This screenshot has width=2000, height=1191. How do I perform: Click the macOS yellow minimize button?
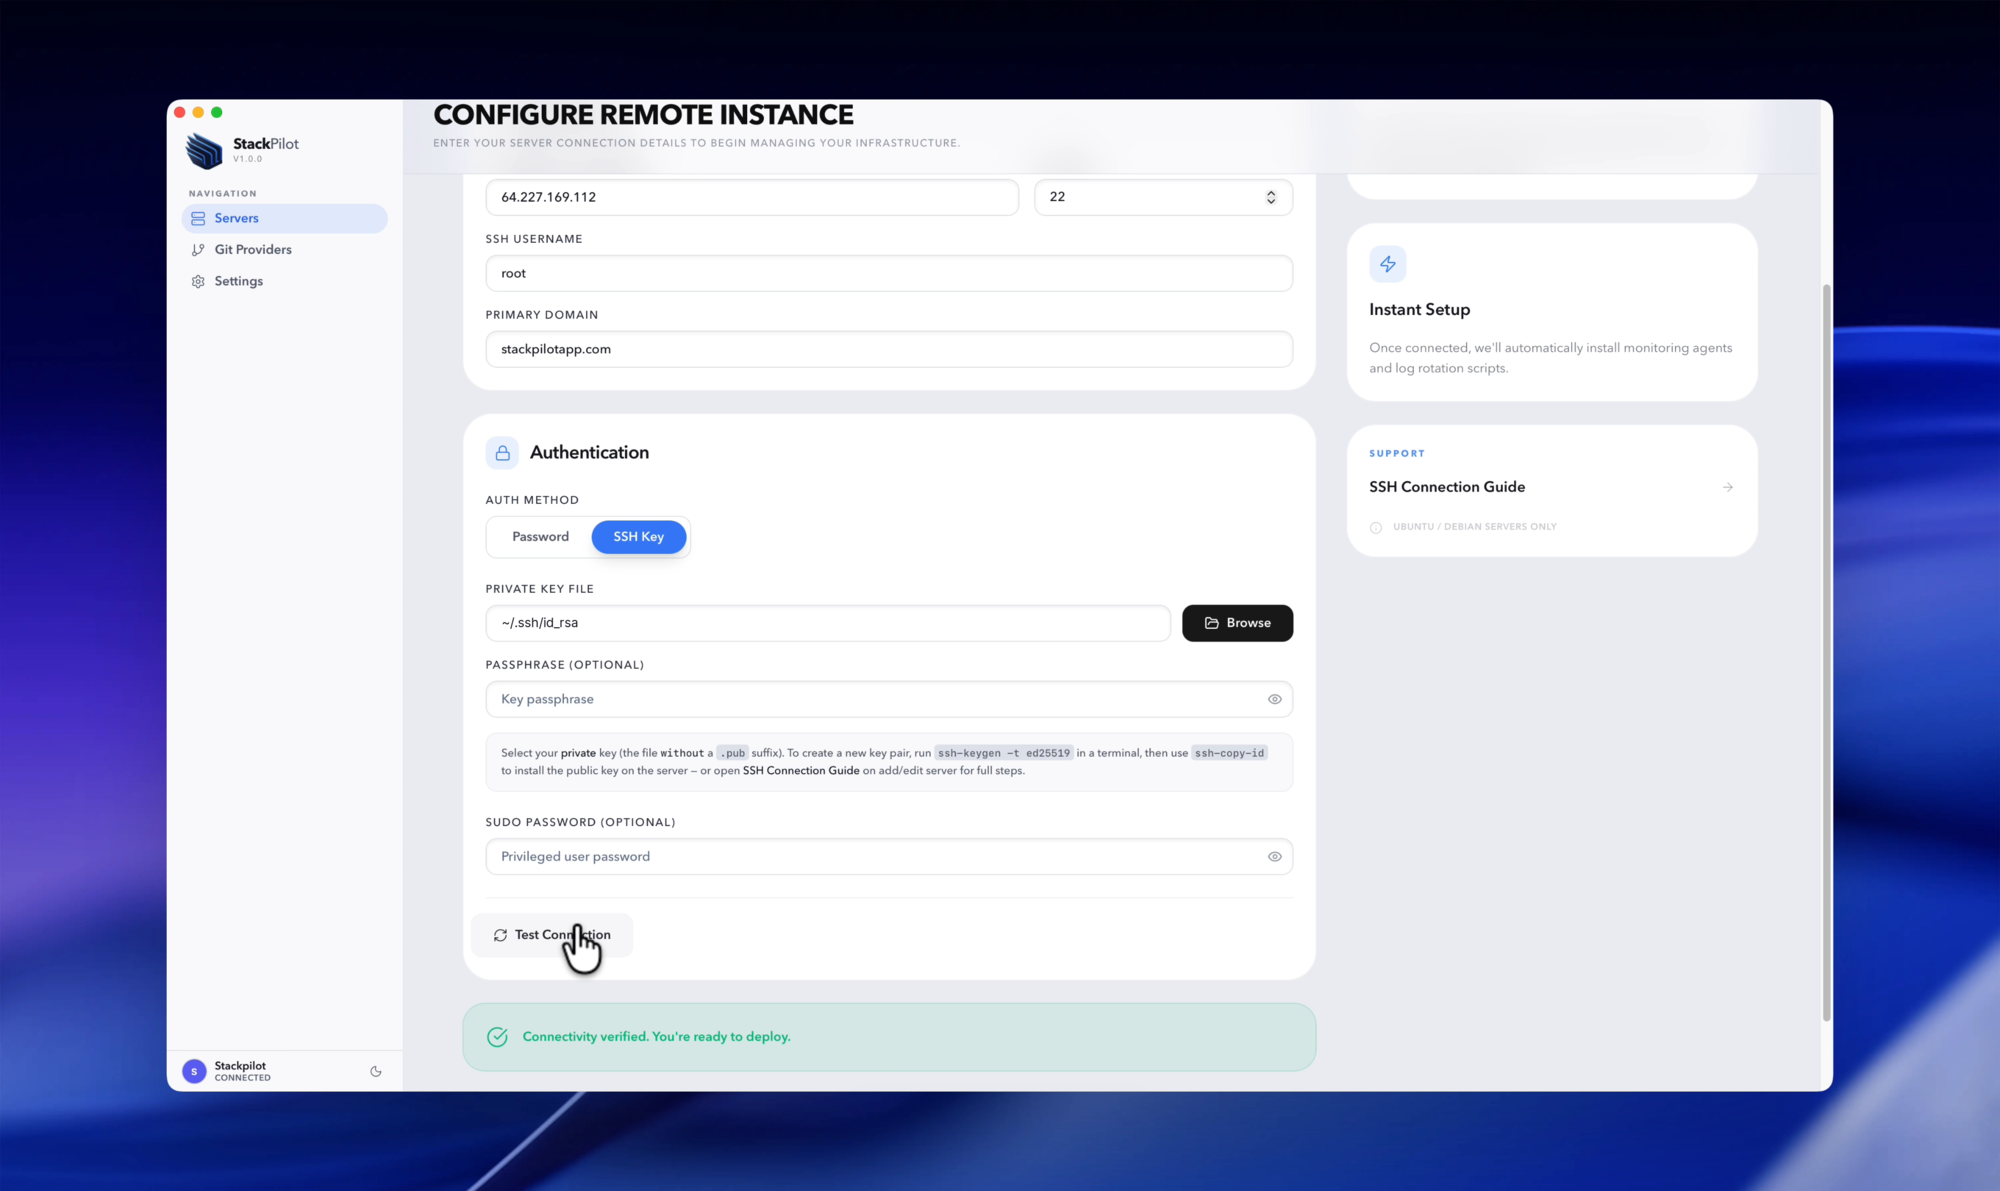pos(198,112)
